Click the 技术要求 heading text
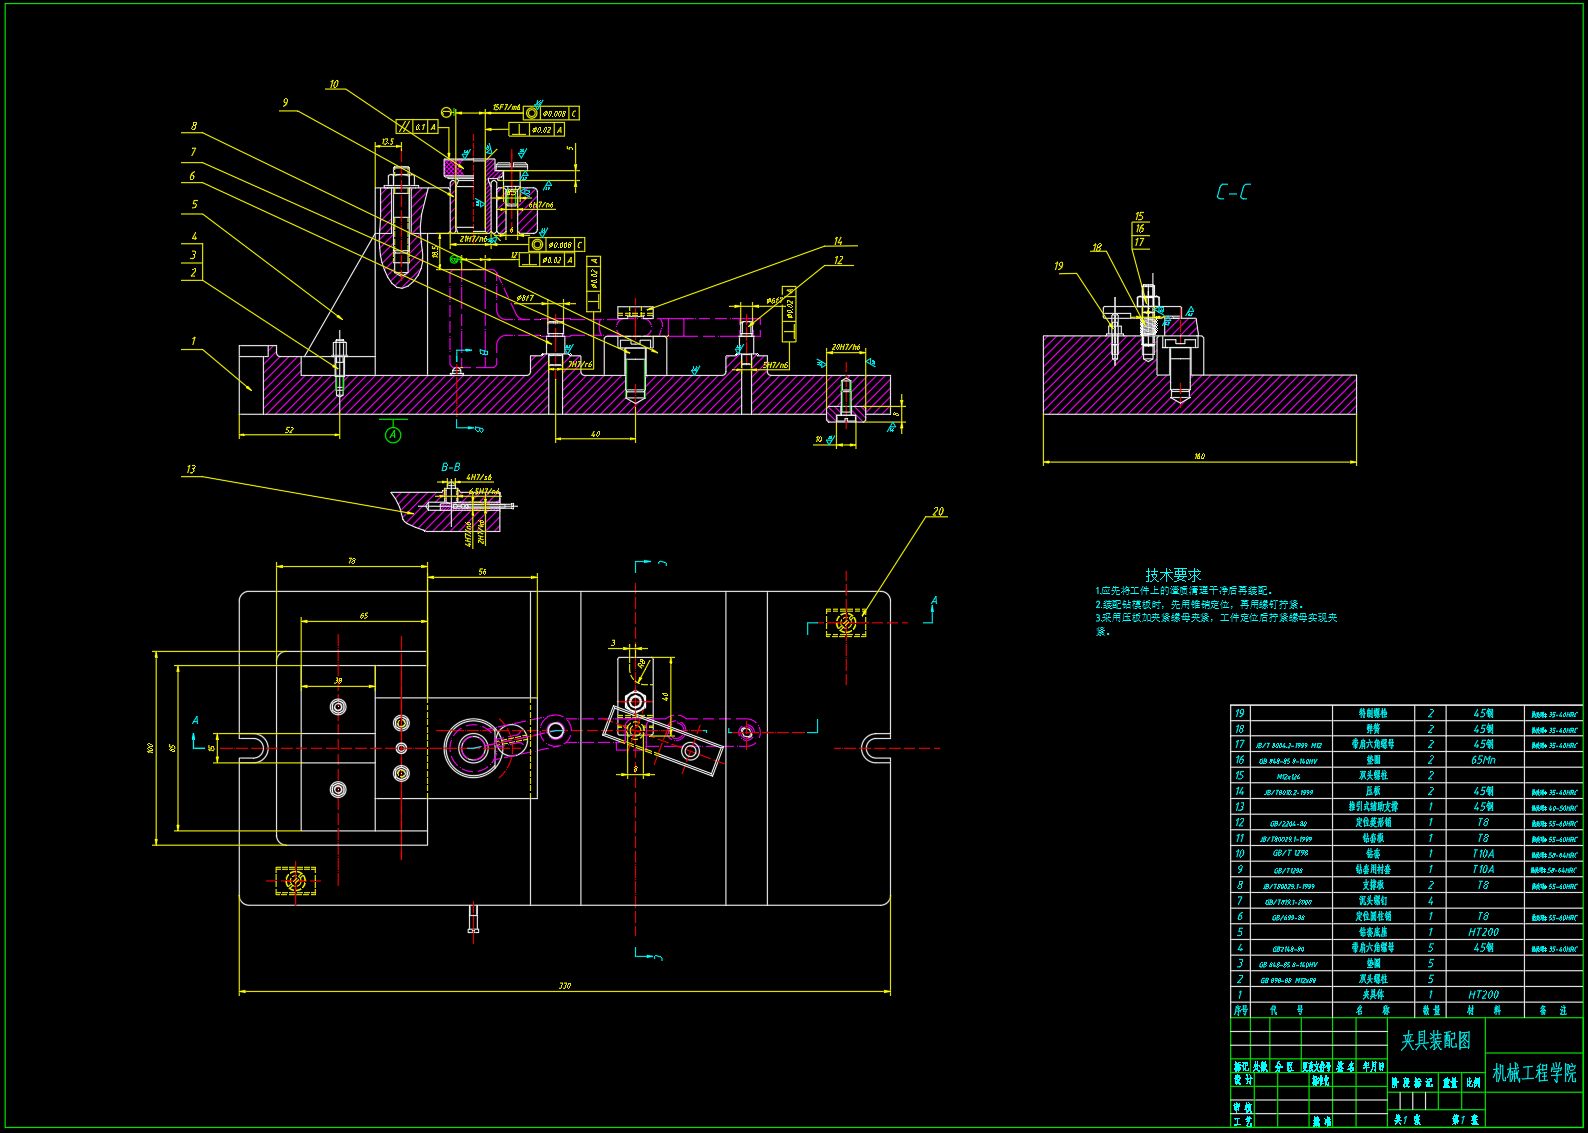Screen dimensions: 1588x1133 tap(1173, 575)
